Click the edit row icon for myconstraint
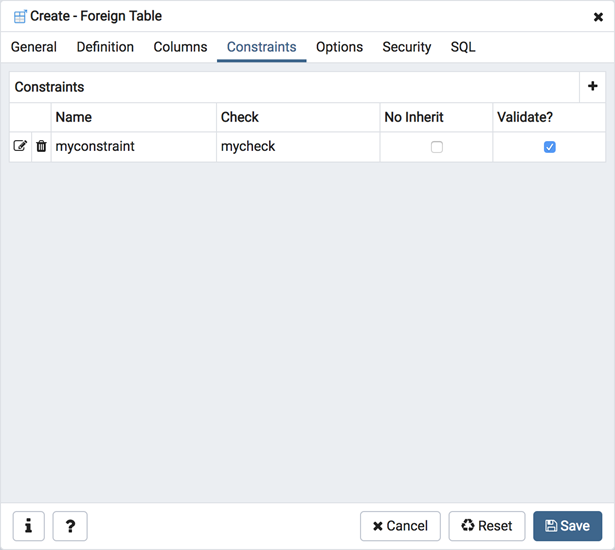615x550 pixels. [x=20, y=146]
